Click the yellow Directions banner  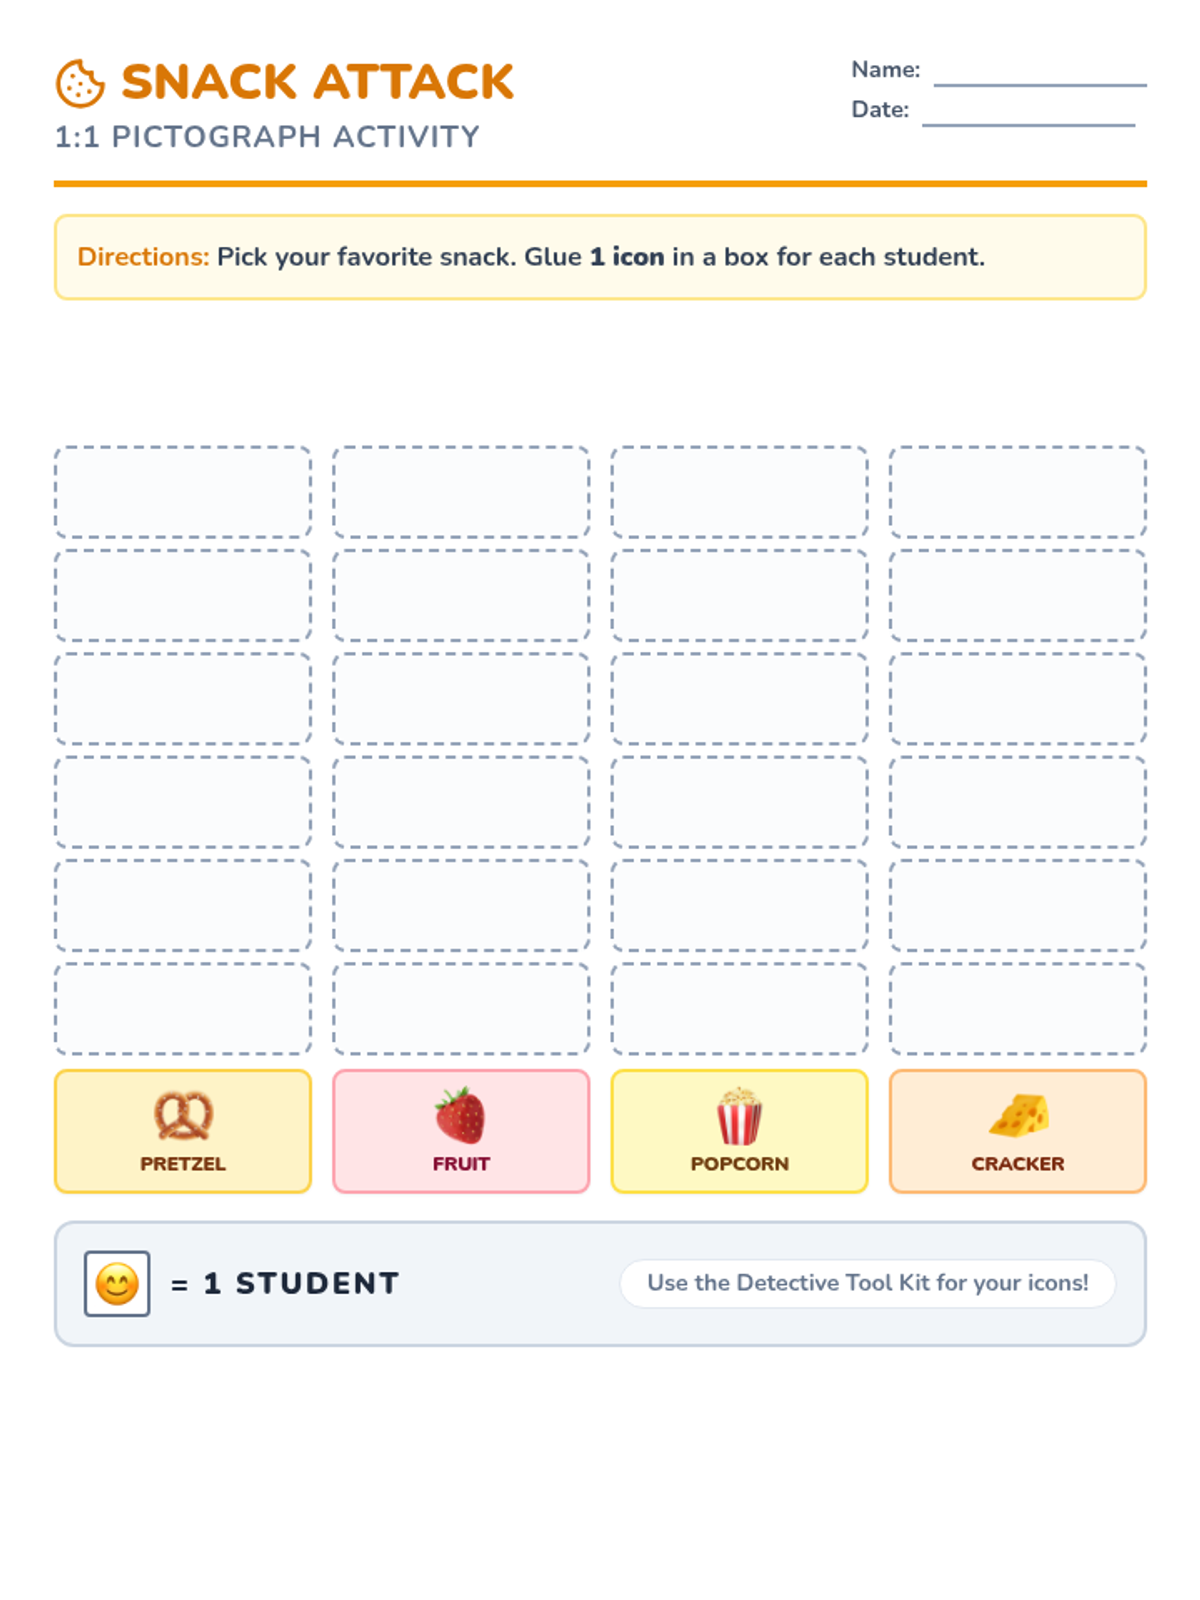[600, 257]
